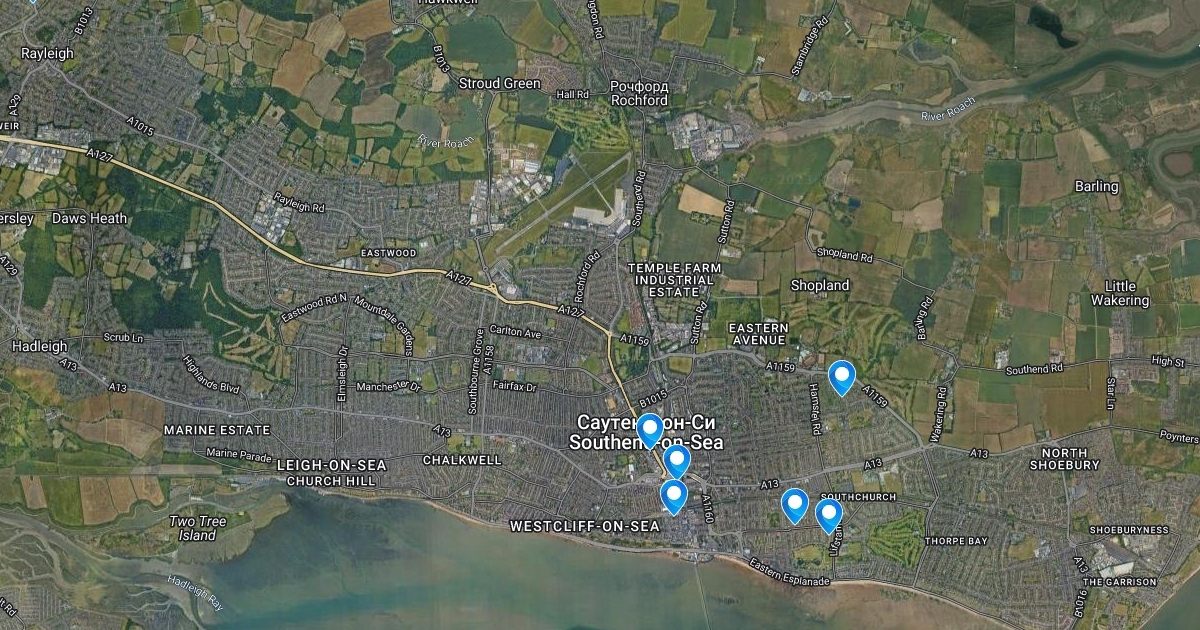Select the North Shoebury label
Viewport: 1200px width, 630px height.
pyautogui.click(x=1064, y=459)
